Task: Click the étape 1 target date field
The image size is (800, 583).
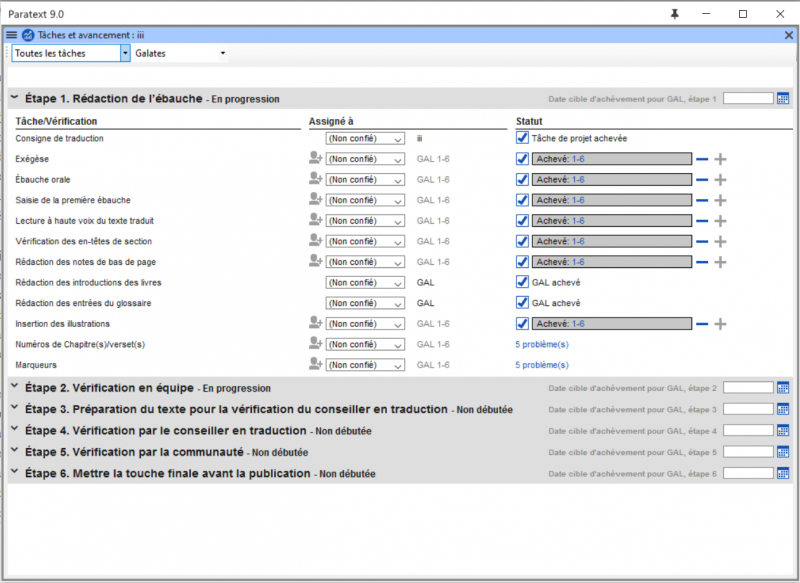Action: (748, 98)
